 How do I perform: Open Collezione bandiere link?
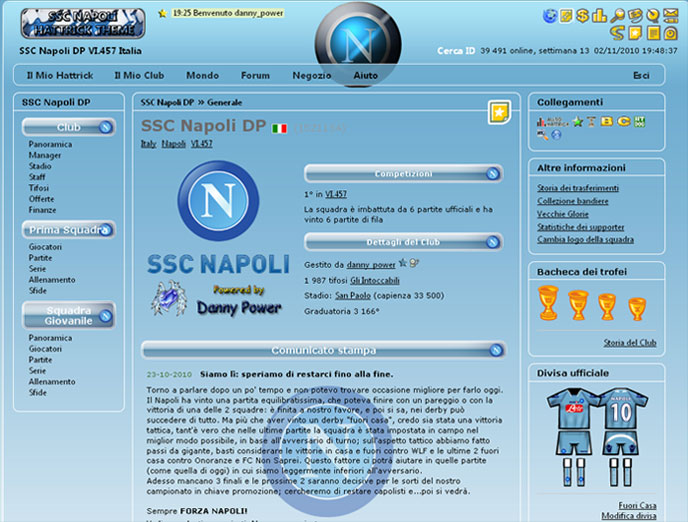tap(573, 201)
